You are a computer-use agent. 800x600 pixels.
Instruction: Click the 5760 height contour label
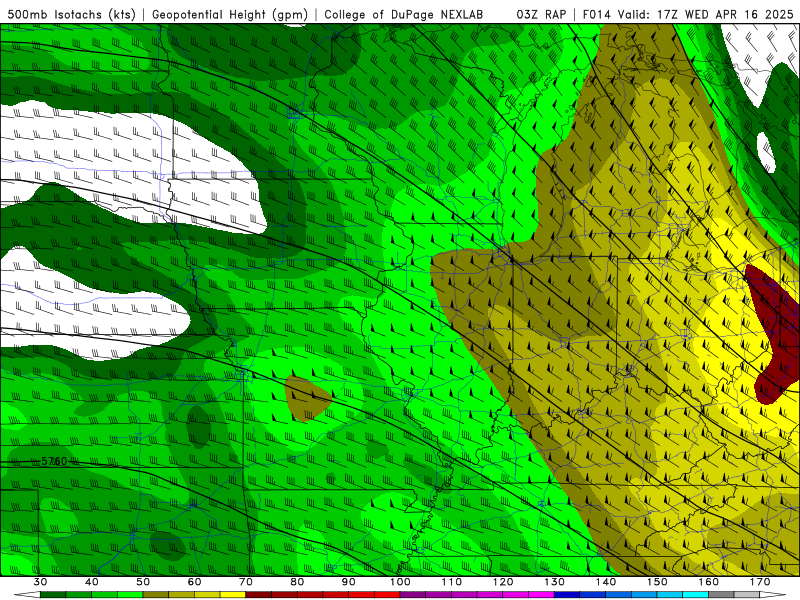click(54, 462)
